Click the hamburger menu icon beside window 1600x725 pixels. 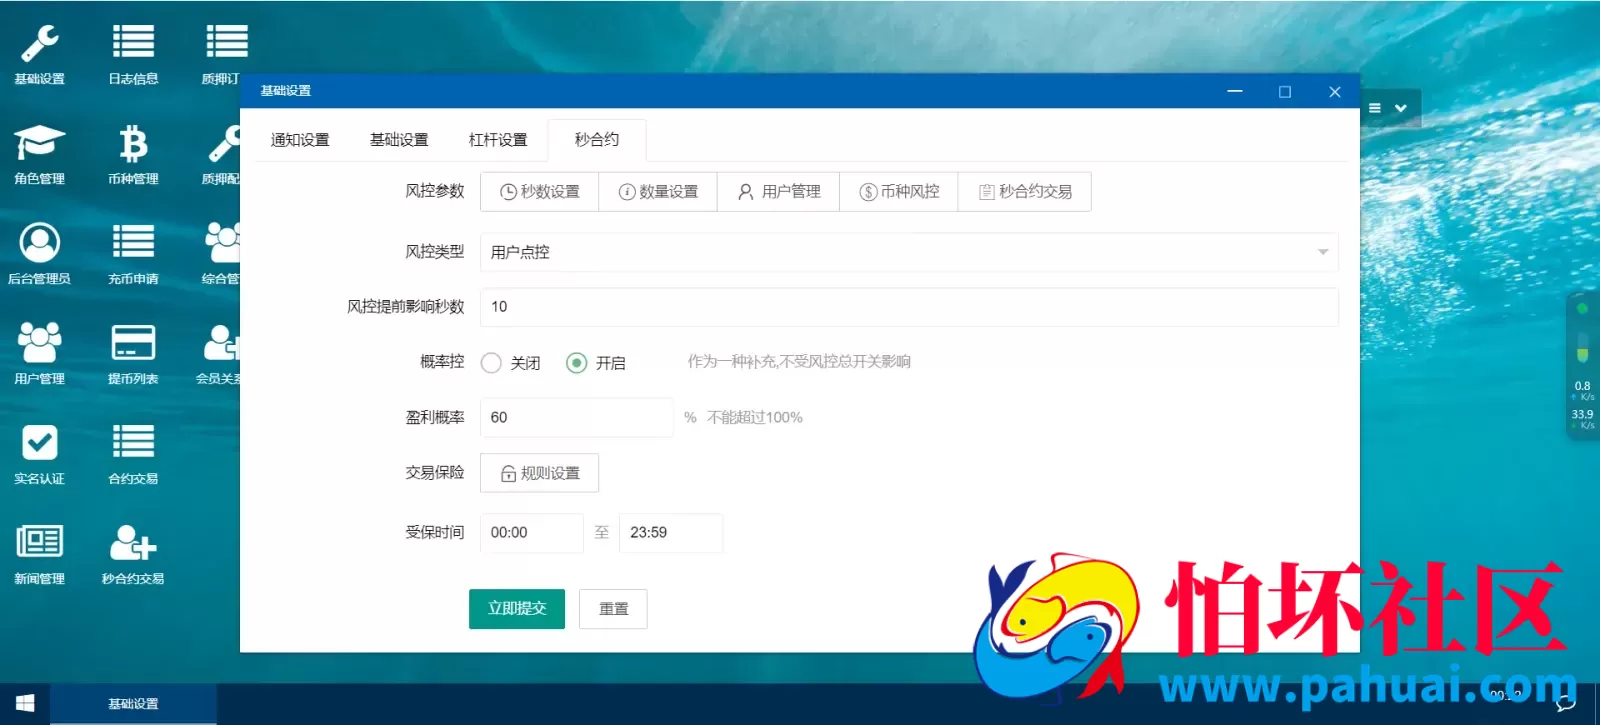pyautogui.click(x=1375, y=108)
